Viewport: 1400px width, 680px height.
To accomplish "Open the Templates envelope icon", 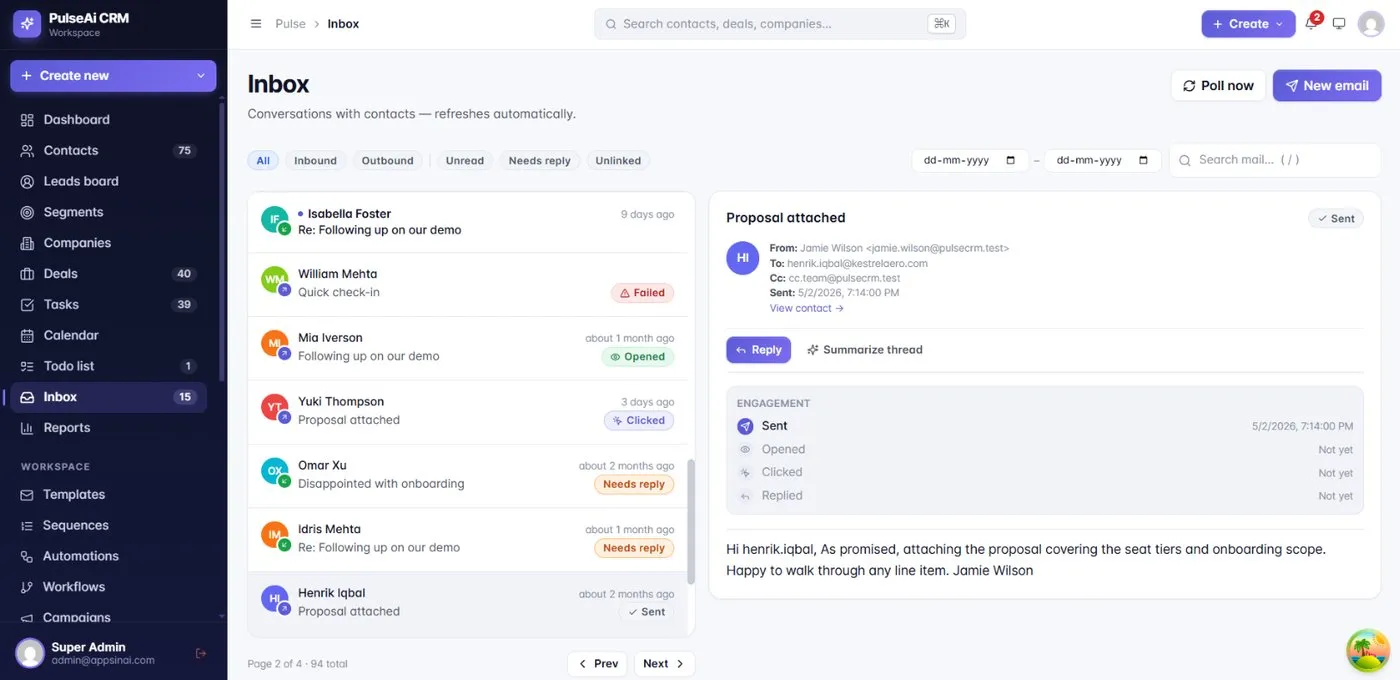I will [27, 495].
